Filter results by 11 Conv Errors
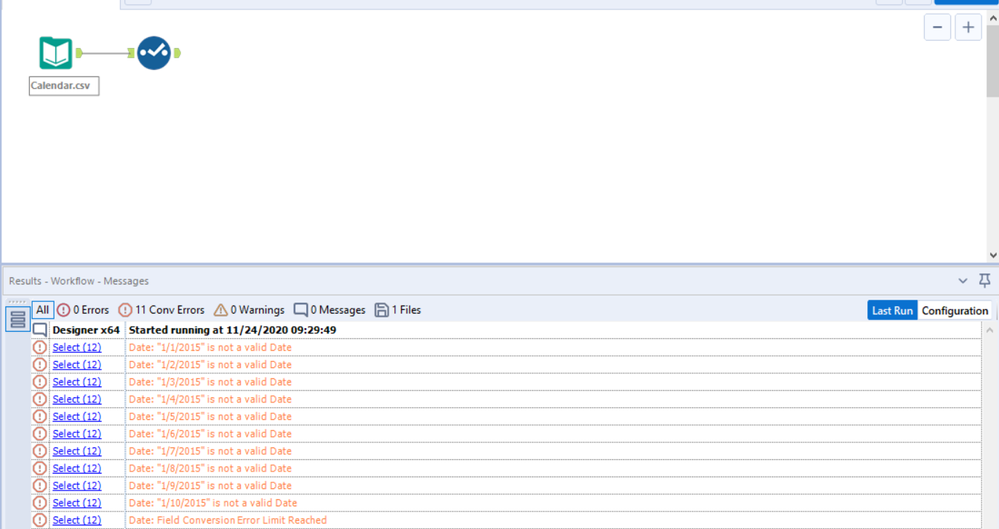Screen dimensions: 999x529 [161, 310]
